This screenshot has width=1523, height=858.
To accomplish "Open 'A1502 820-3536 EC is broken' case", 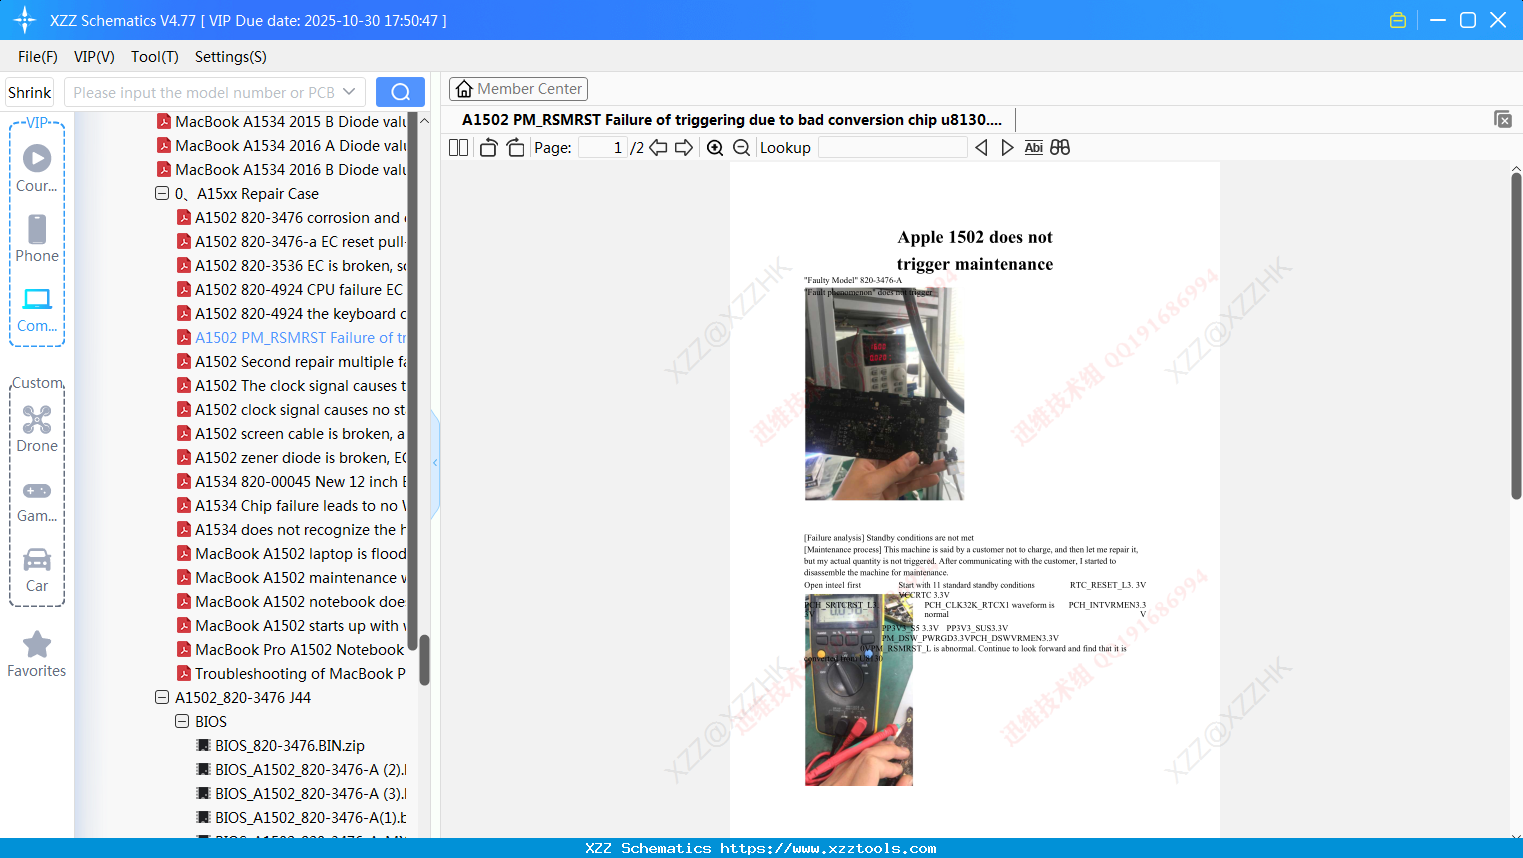I will (291, 266).
